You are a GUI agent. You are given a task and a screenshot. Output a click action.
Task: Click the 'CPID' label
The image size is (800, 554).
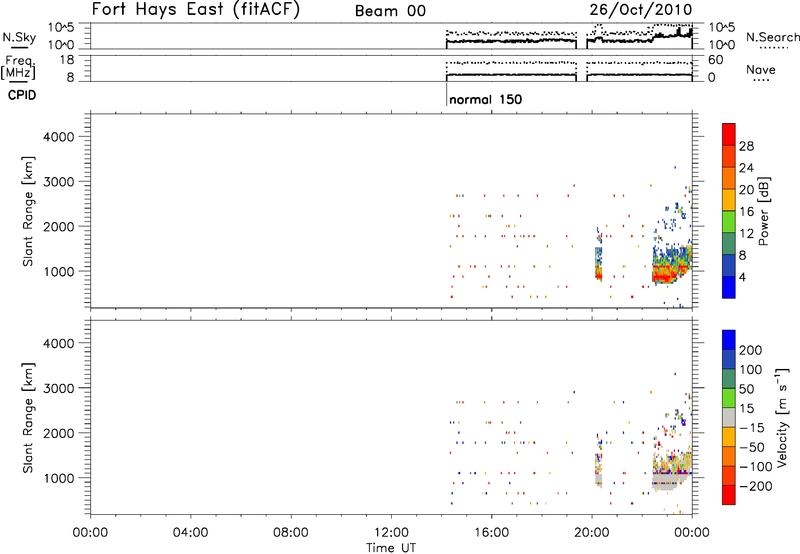click(22, 95)
